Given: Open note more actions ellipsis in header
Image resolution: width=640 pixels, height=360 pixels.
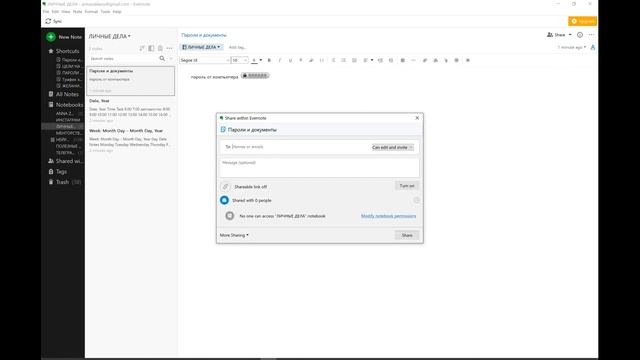Looking at the screenshot, I should coord(591,35).
